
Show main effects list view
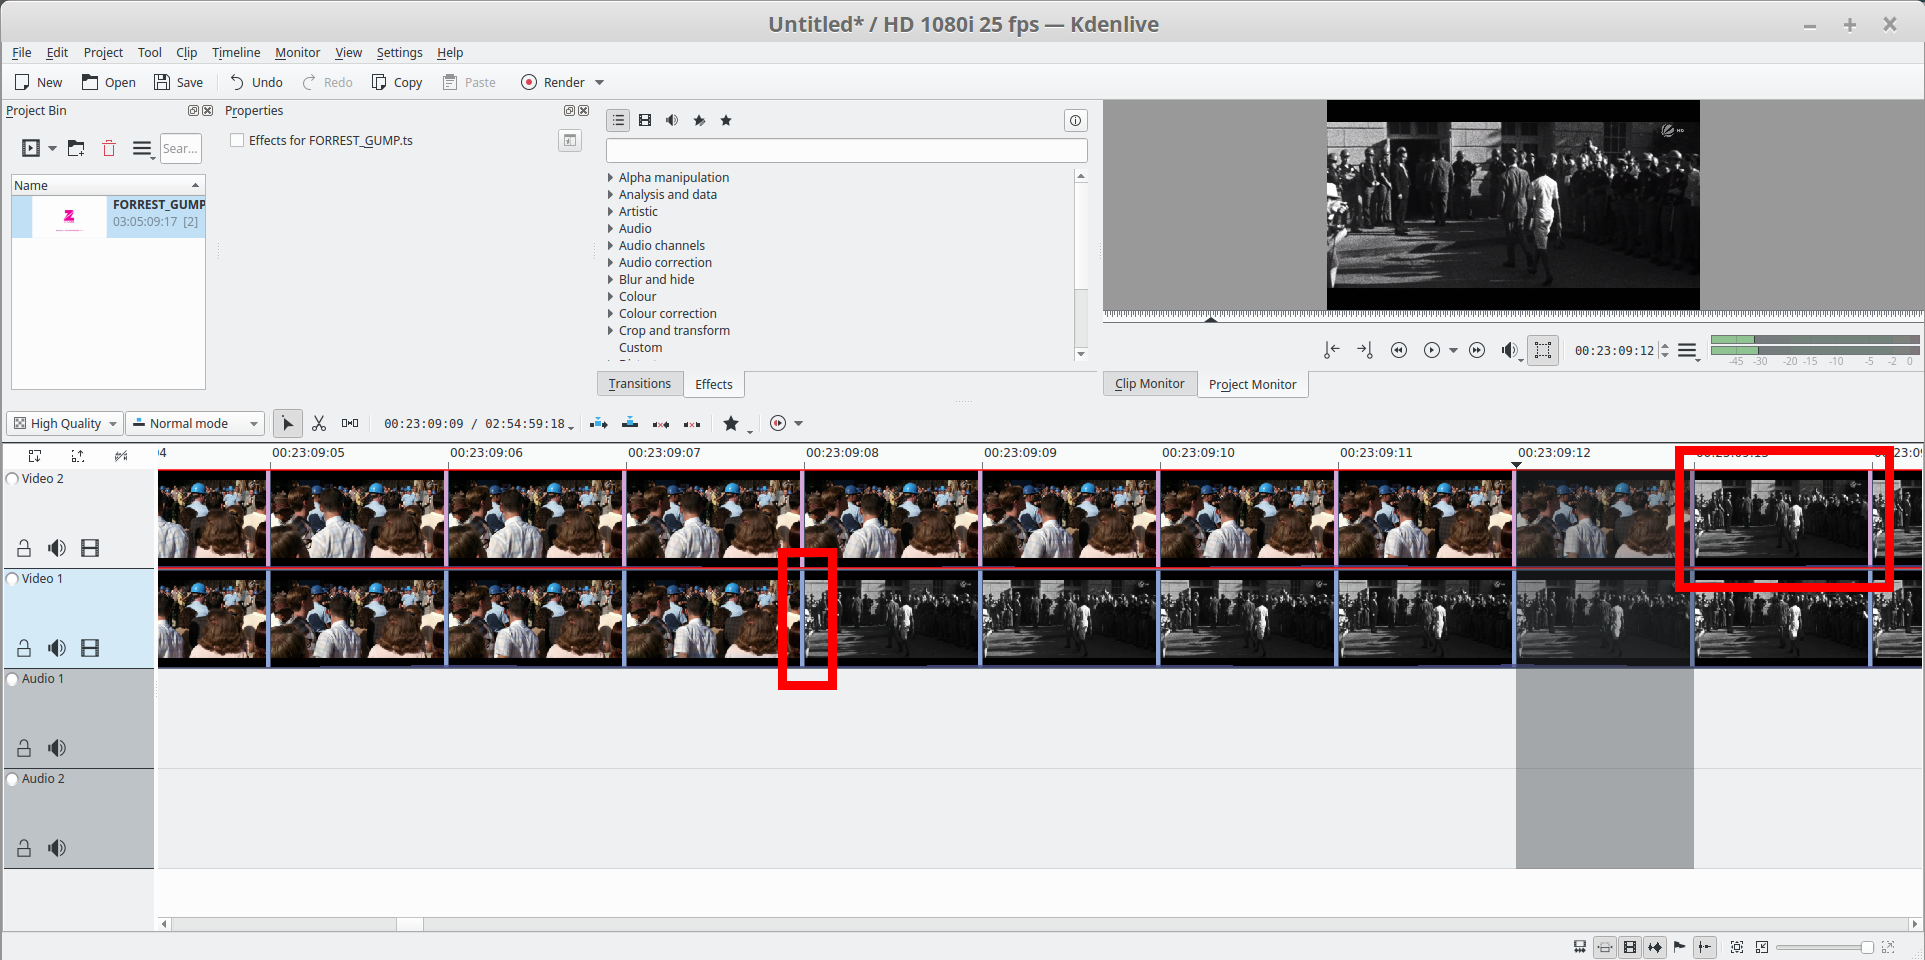618,120
